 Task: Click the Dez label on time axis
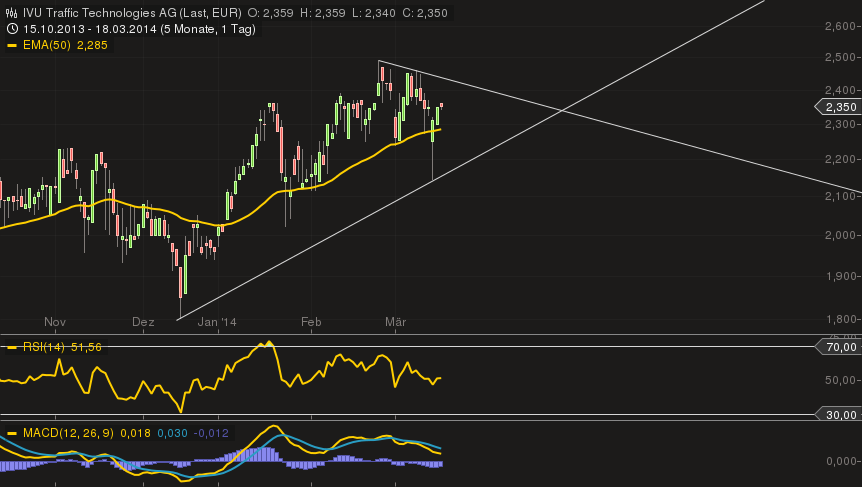pos(143,322)
